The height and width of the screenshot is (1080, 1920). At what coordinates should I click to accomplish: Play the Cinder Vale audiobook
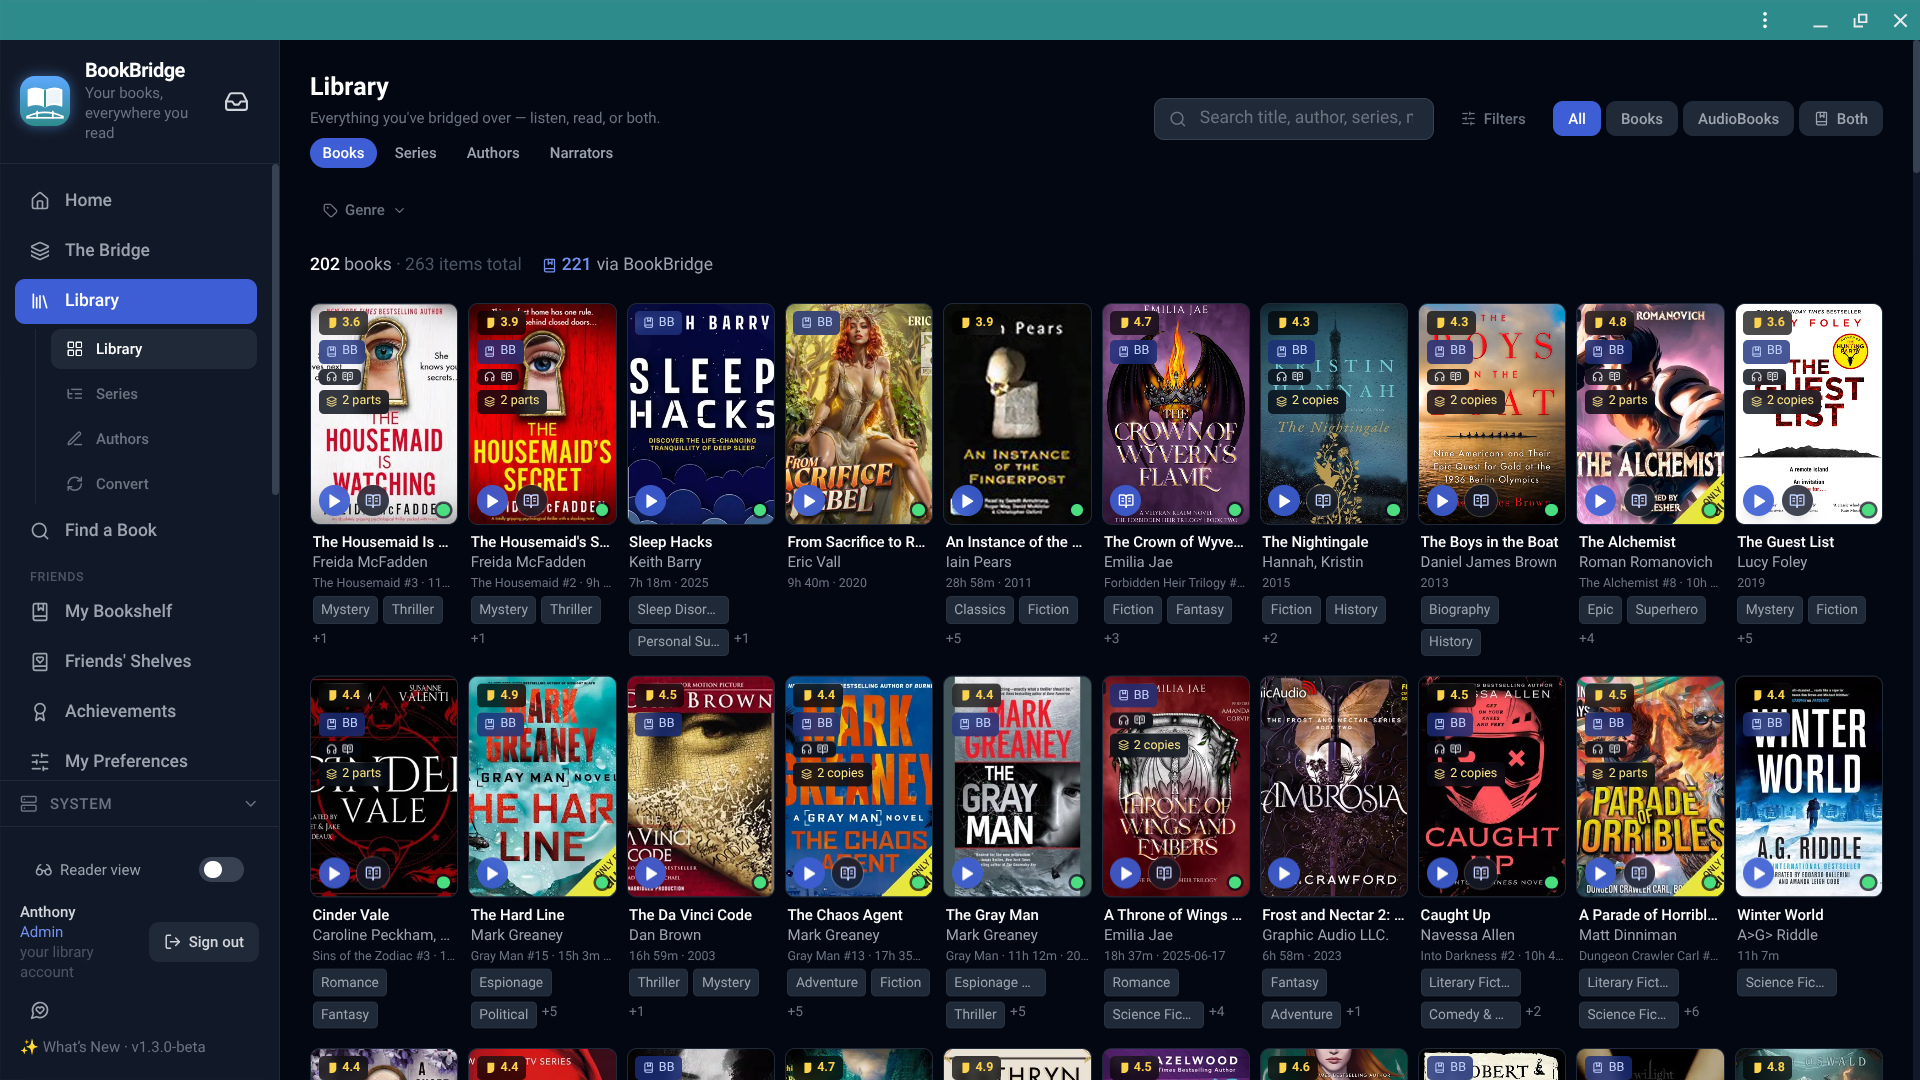tap(334, 873)
